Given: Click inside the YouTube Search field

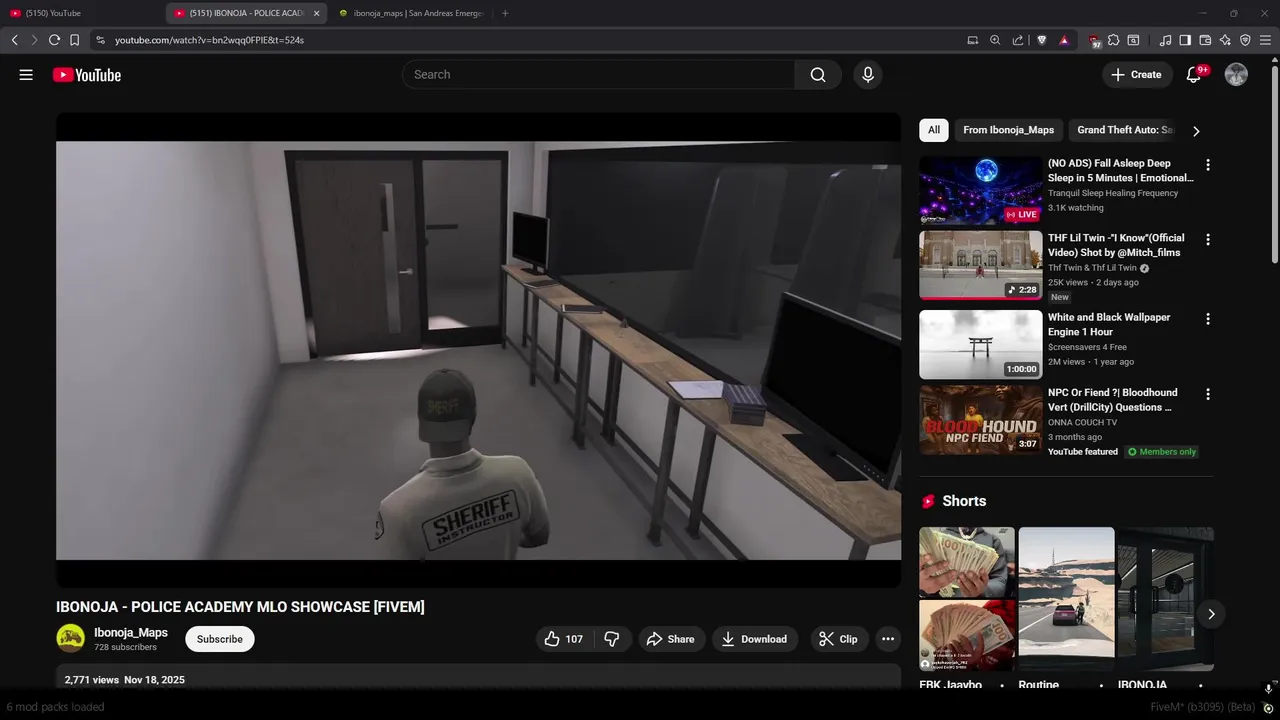Looking at the screenshot, I should point(598,75).
